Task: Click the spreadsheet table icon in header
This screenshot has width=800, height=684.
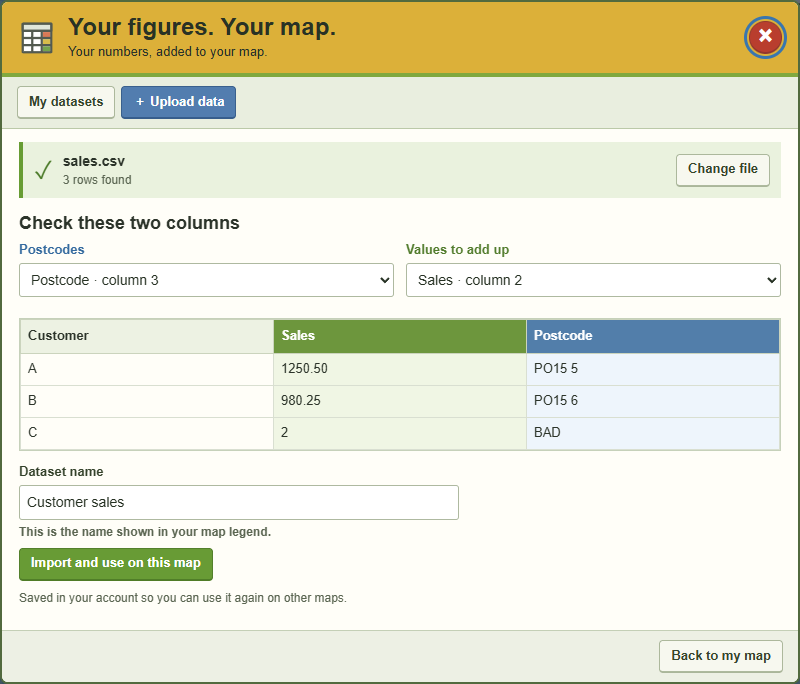Action: (37, 38)
